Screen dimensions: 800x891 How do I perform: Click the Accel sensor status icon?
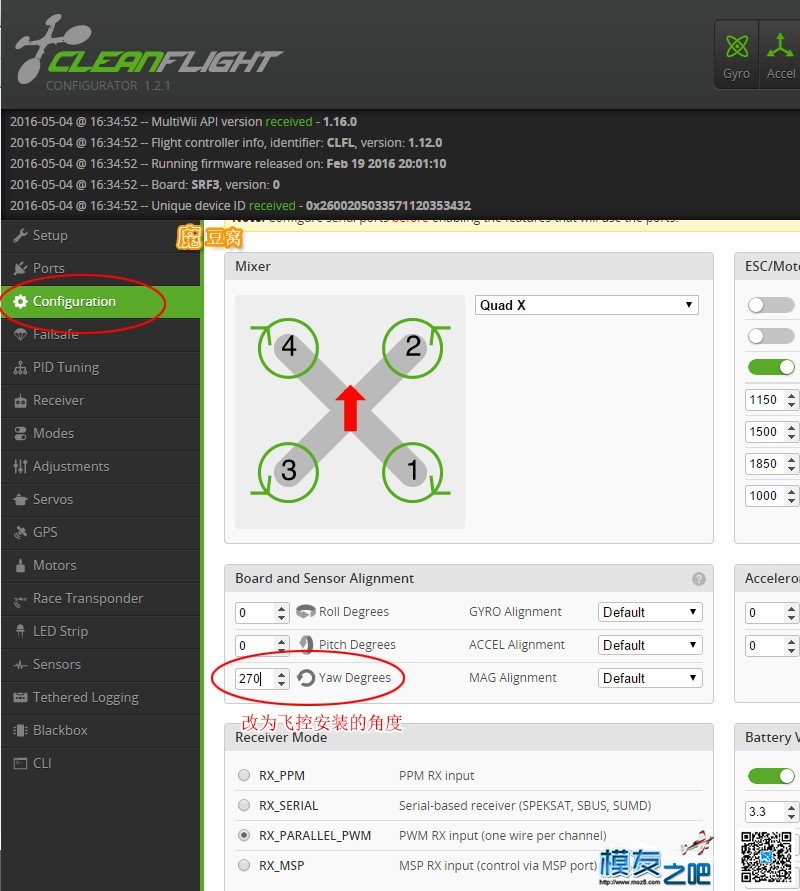pyautogui.click(x=780, y=45)
